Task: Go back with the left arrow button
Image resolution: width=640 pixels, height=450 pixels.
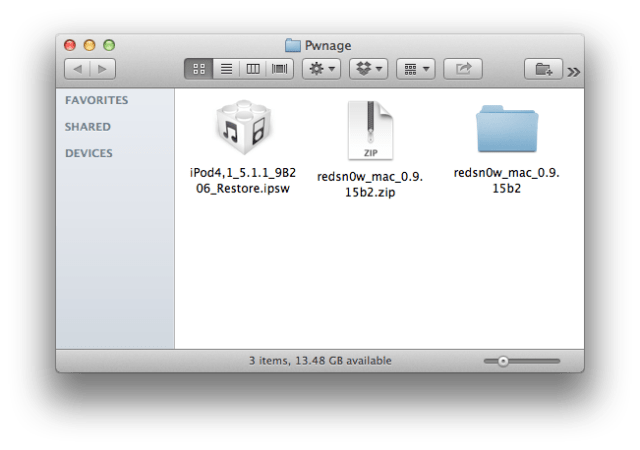Action: (x=78, y=69)
